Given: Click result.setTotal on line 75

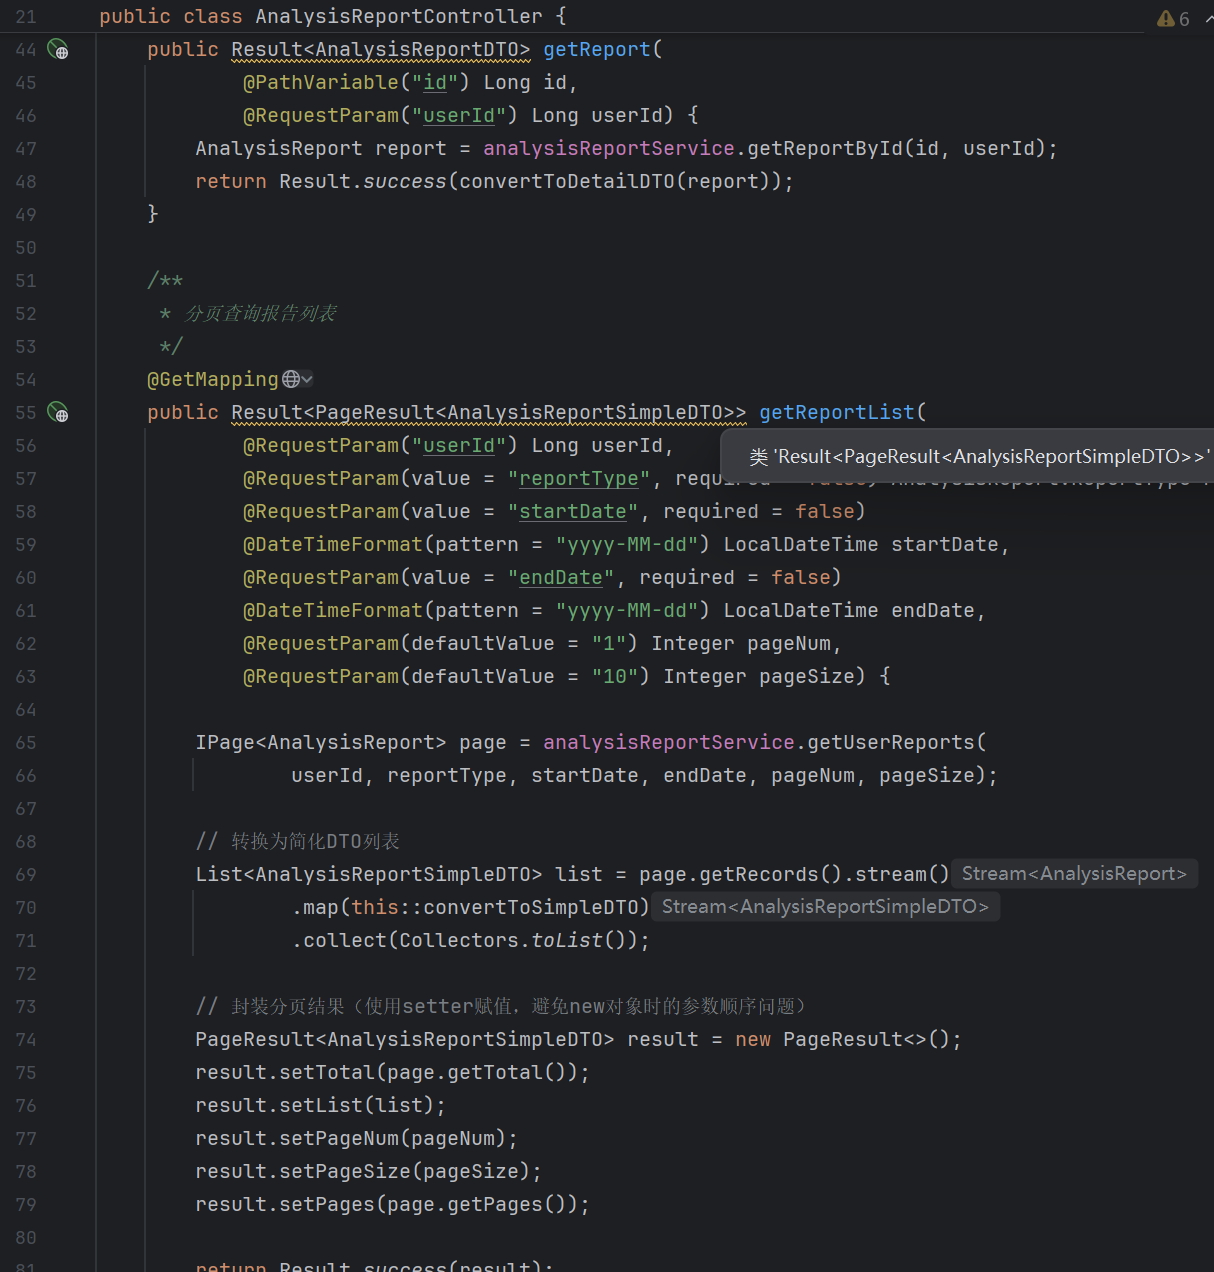Looking at the screenshot, I should [285, 1073].
